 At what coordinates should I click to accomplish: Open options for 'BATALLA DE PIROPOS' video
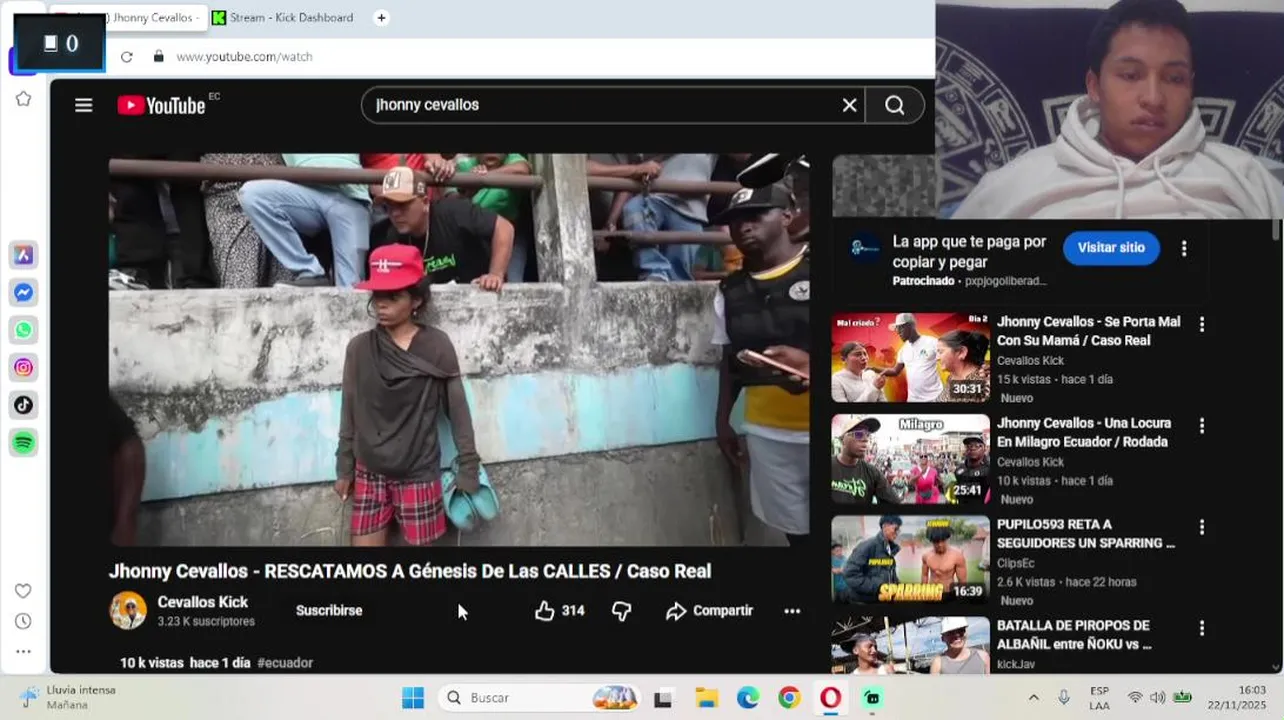coord(1202,628)
